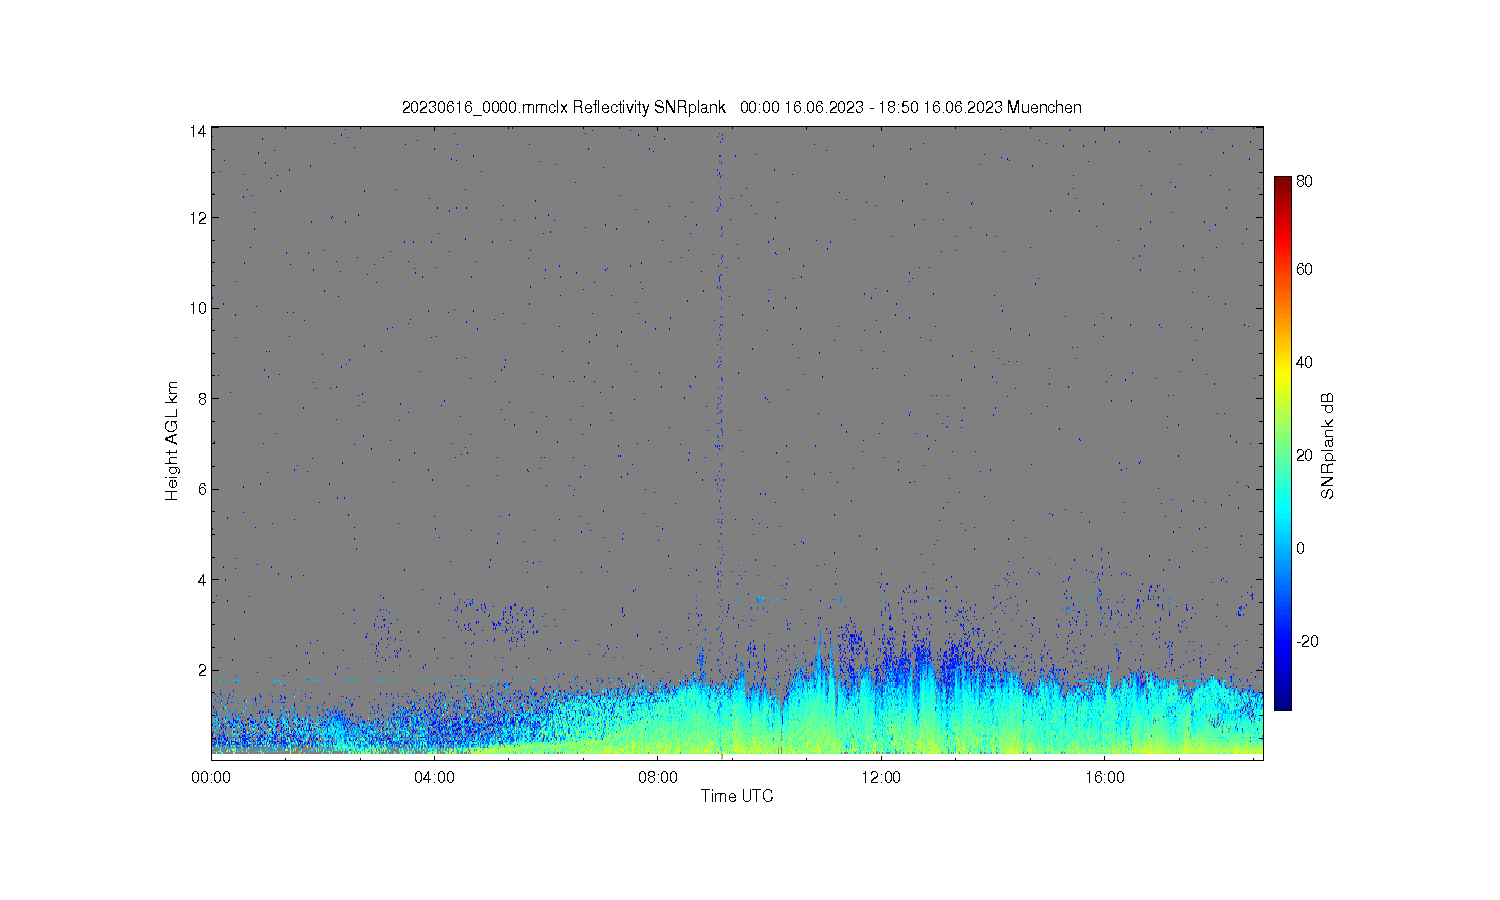Click the 04:00 time tick label
1500x900 pixels.
point(434,777)
